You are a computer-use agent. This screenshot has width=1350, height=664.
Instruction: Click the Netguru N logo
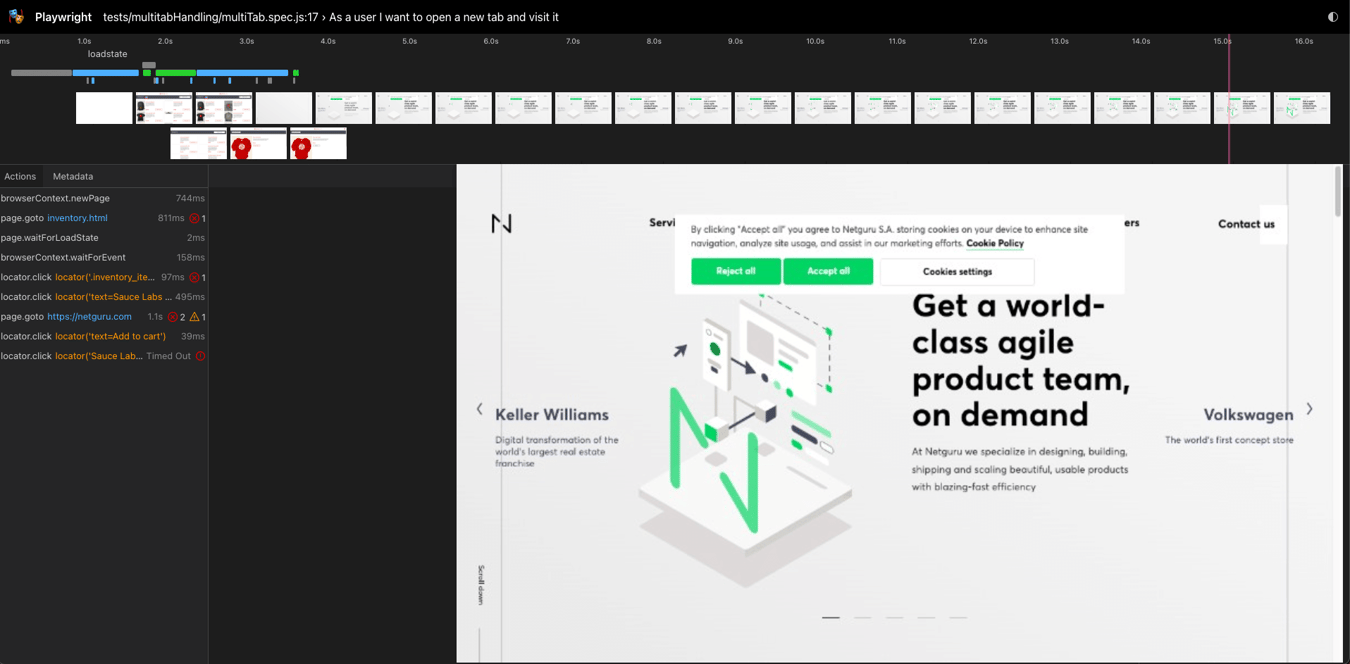(x=501, y=224)
